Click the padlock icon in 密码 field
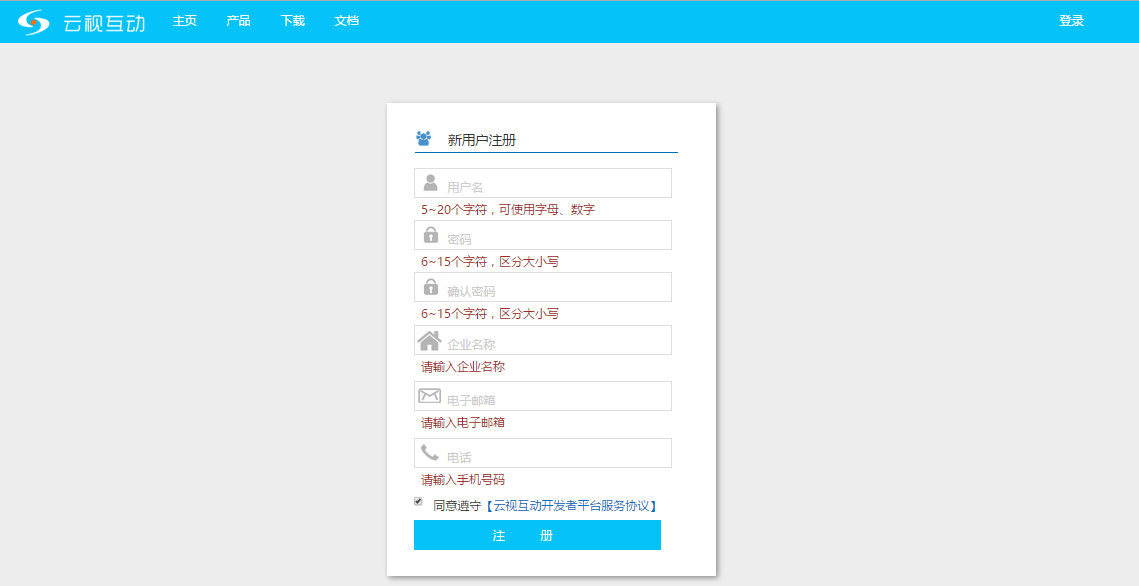The image size is (1139, 586). (x=430, y=235)
